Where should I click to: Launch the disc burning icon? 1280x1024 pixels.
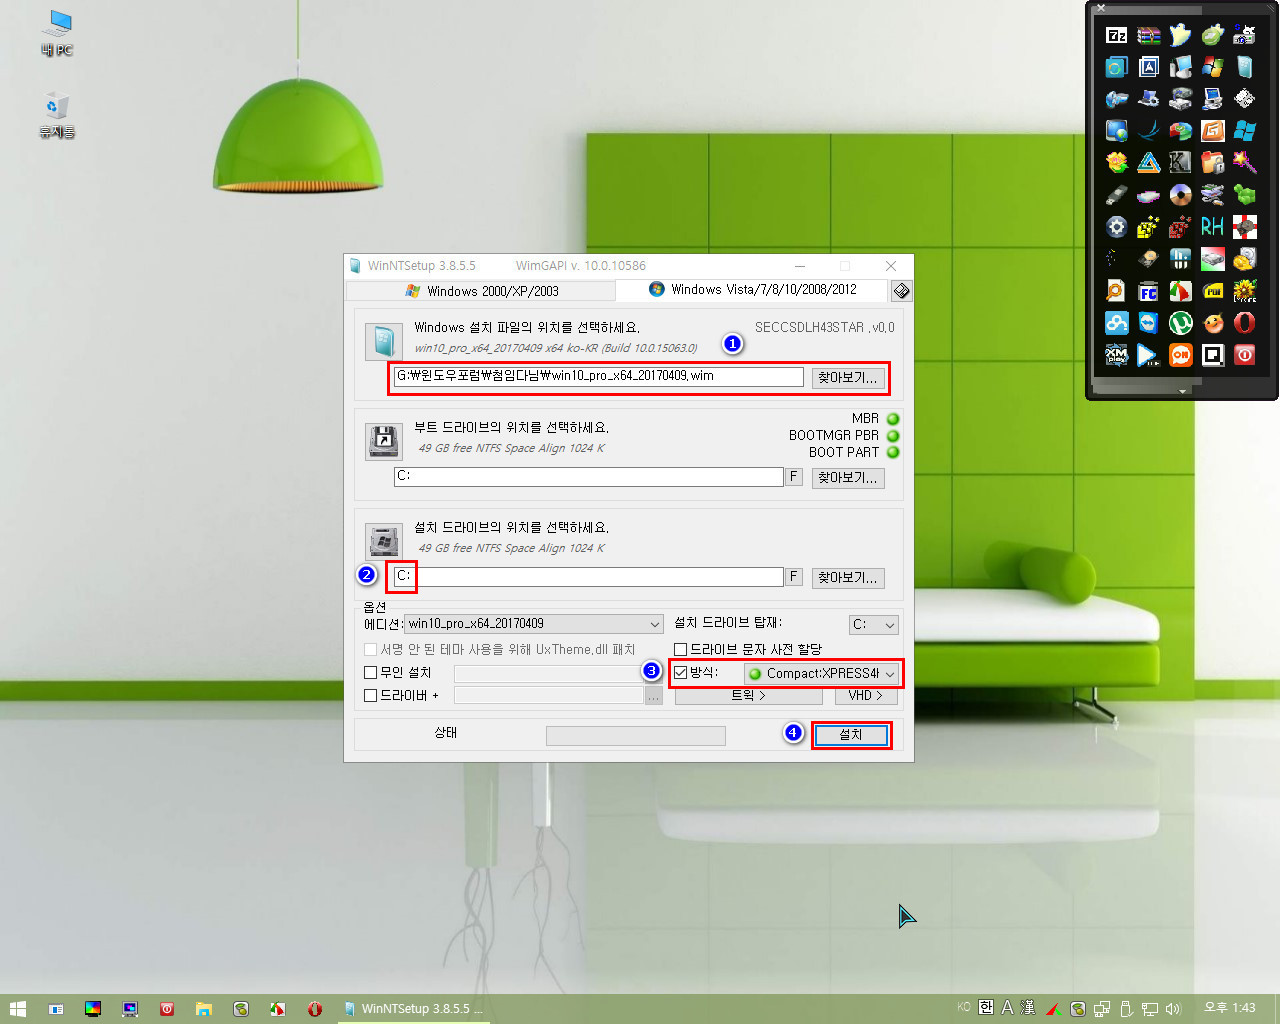[x=1181, y=195]
